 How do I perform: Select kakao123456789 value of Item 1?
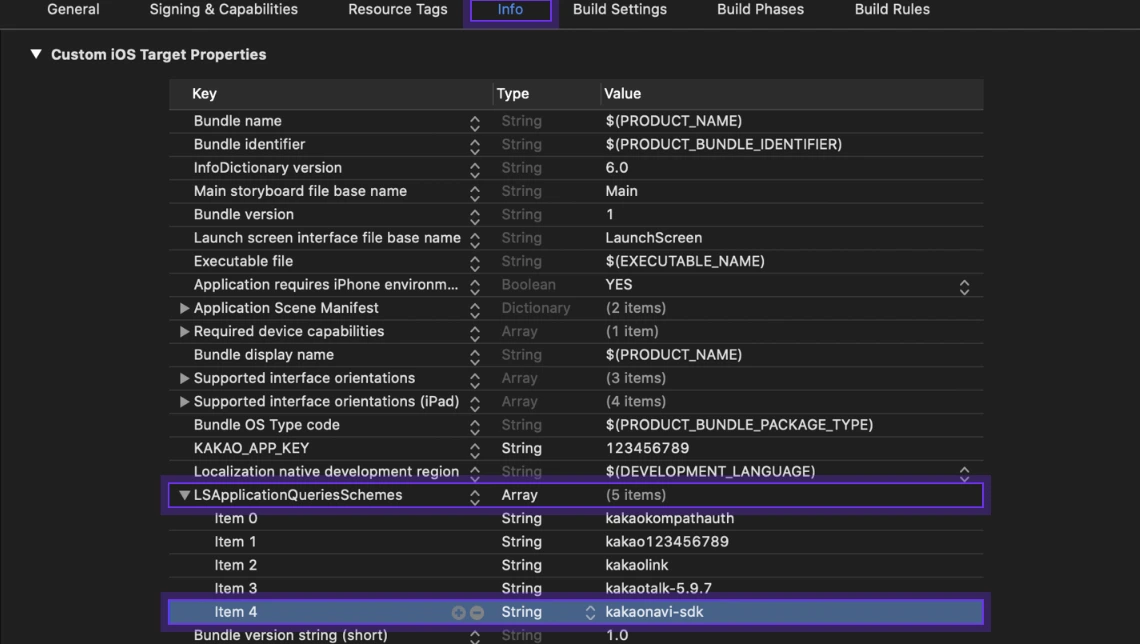(x=667, y=542)
